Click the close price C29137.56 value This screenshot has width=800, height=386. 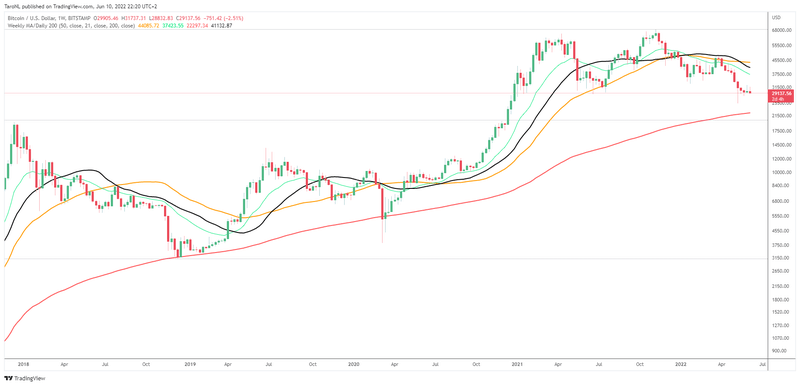(188, 18)
